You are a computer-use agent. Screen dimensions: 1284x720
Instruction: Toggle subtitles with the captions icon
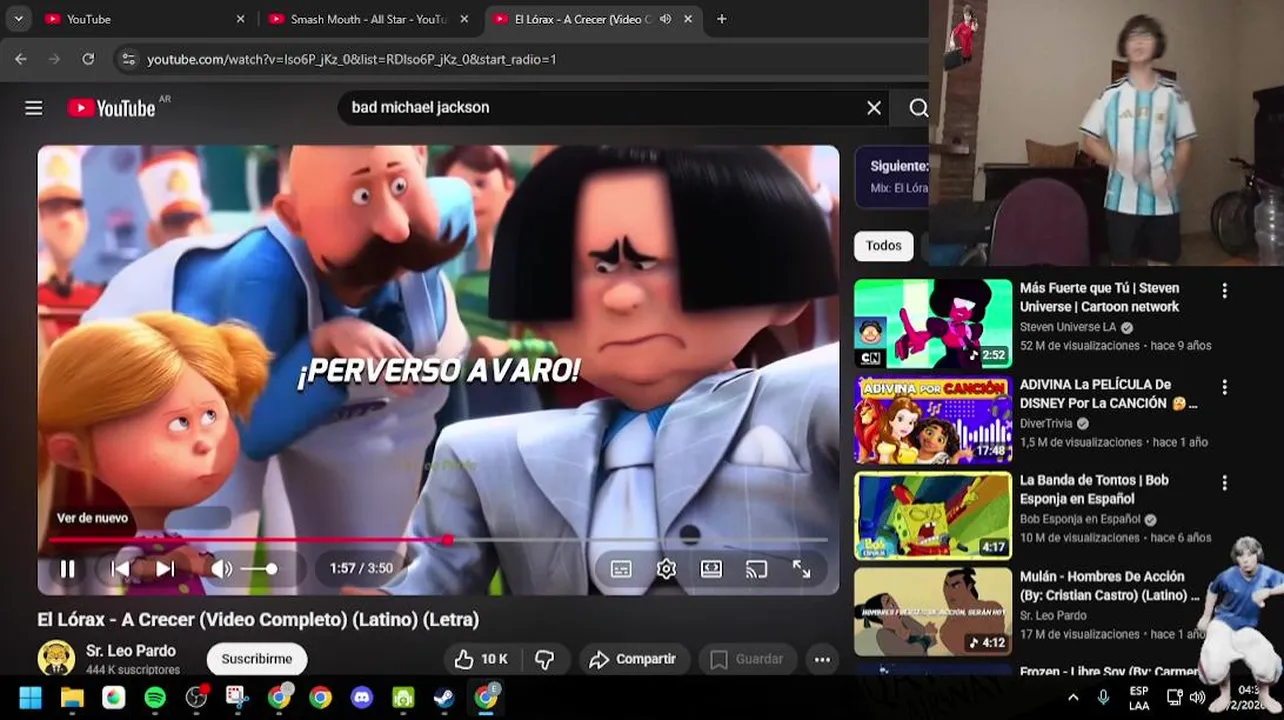coord(621,569)
